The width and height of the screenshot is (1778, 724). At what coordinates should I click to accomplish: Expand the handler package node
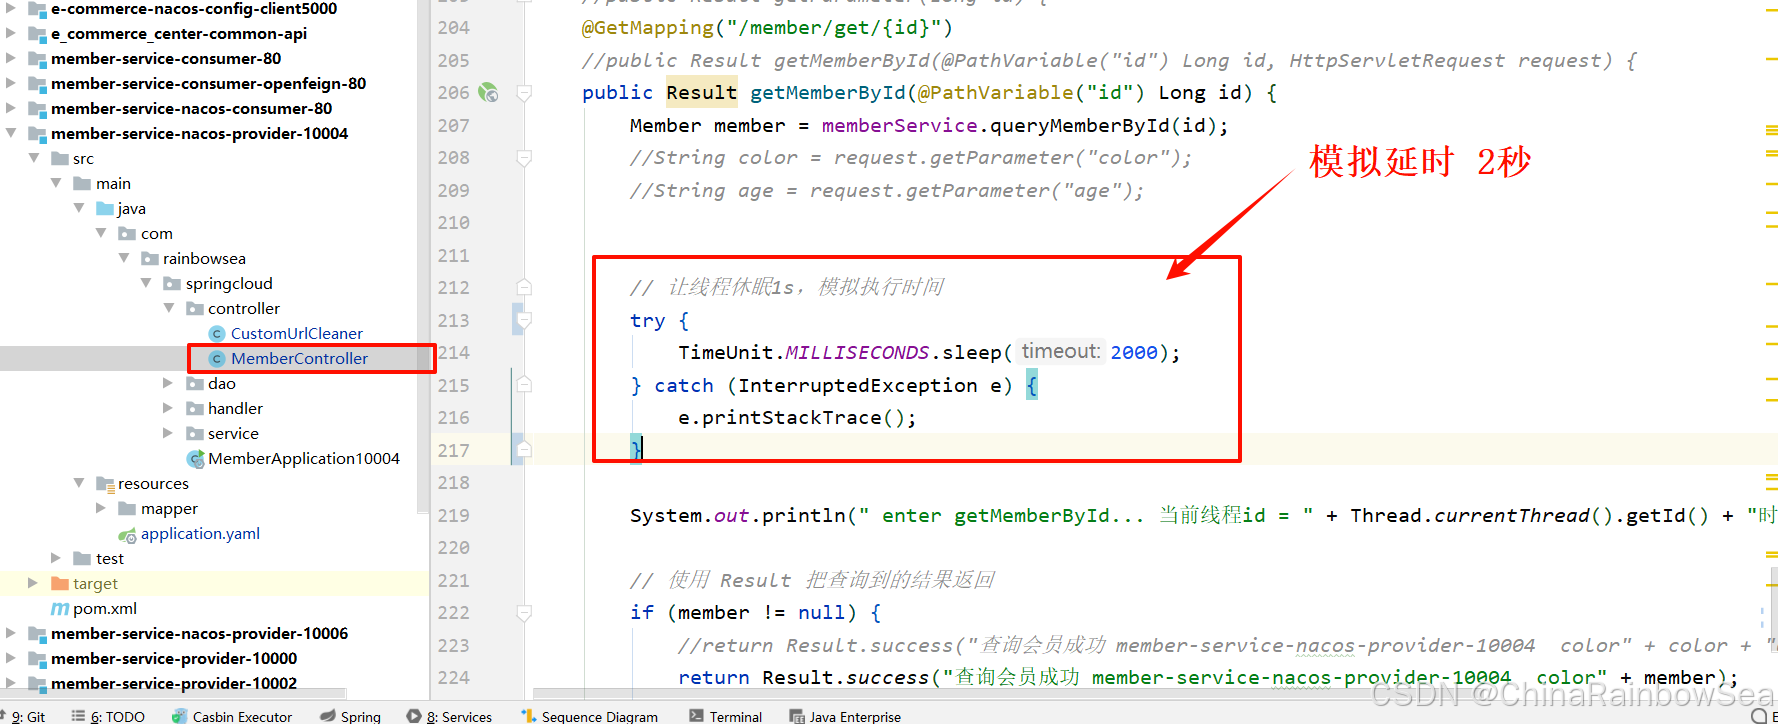168,408
